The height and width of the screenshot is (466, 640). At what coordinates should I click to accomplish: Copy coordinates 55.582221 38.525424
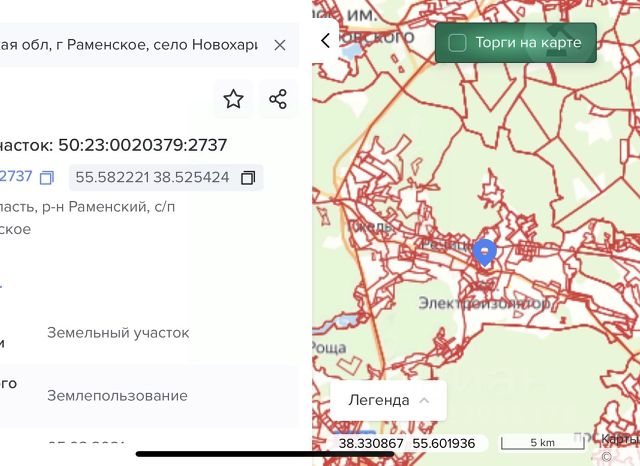[248, 178]
